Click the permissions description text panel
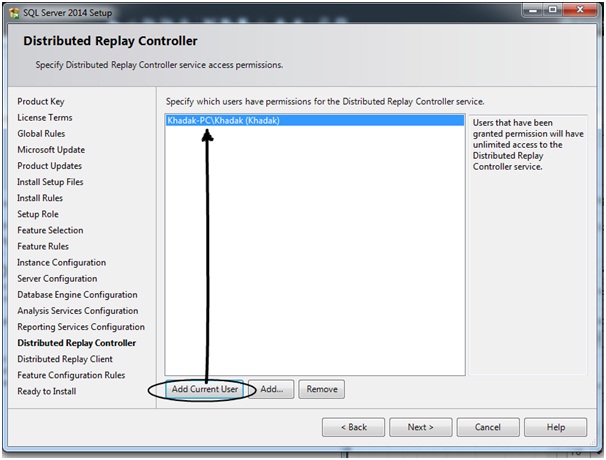 coord(528,244)
